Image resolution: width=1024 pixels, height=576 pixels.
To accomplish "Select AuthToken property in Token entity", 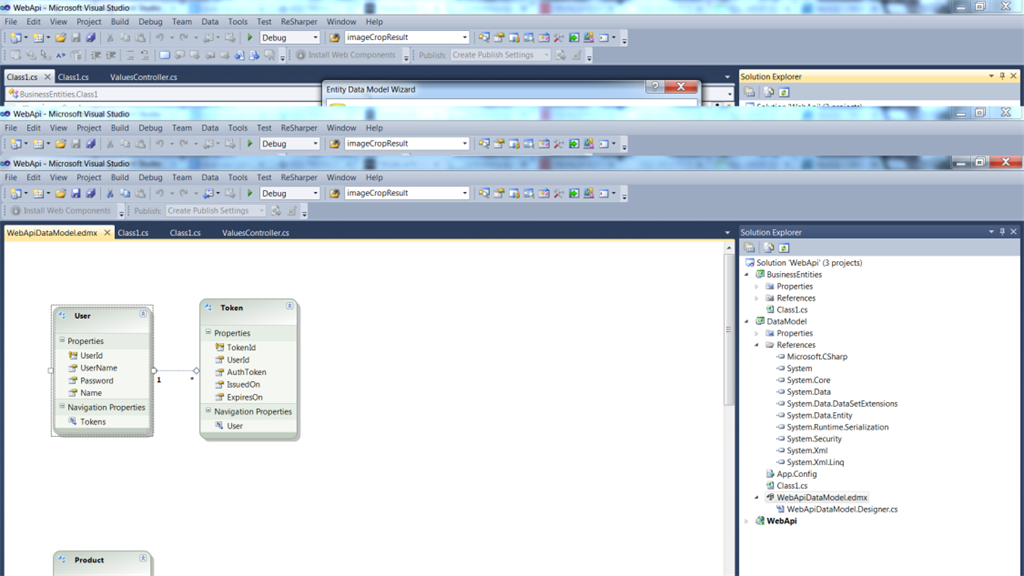I will (246, 372).
